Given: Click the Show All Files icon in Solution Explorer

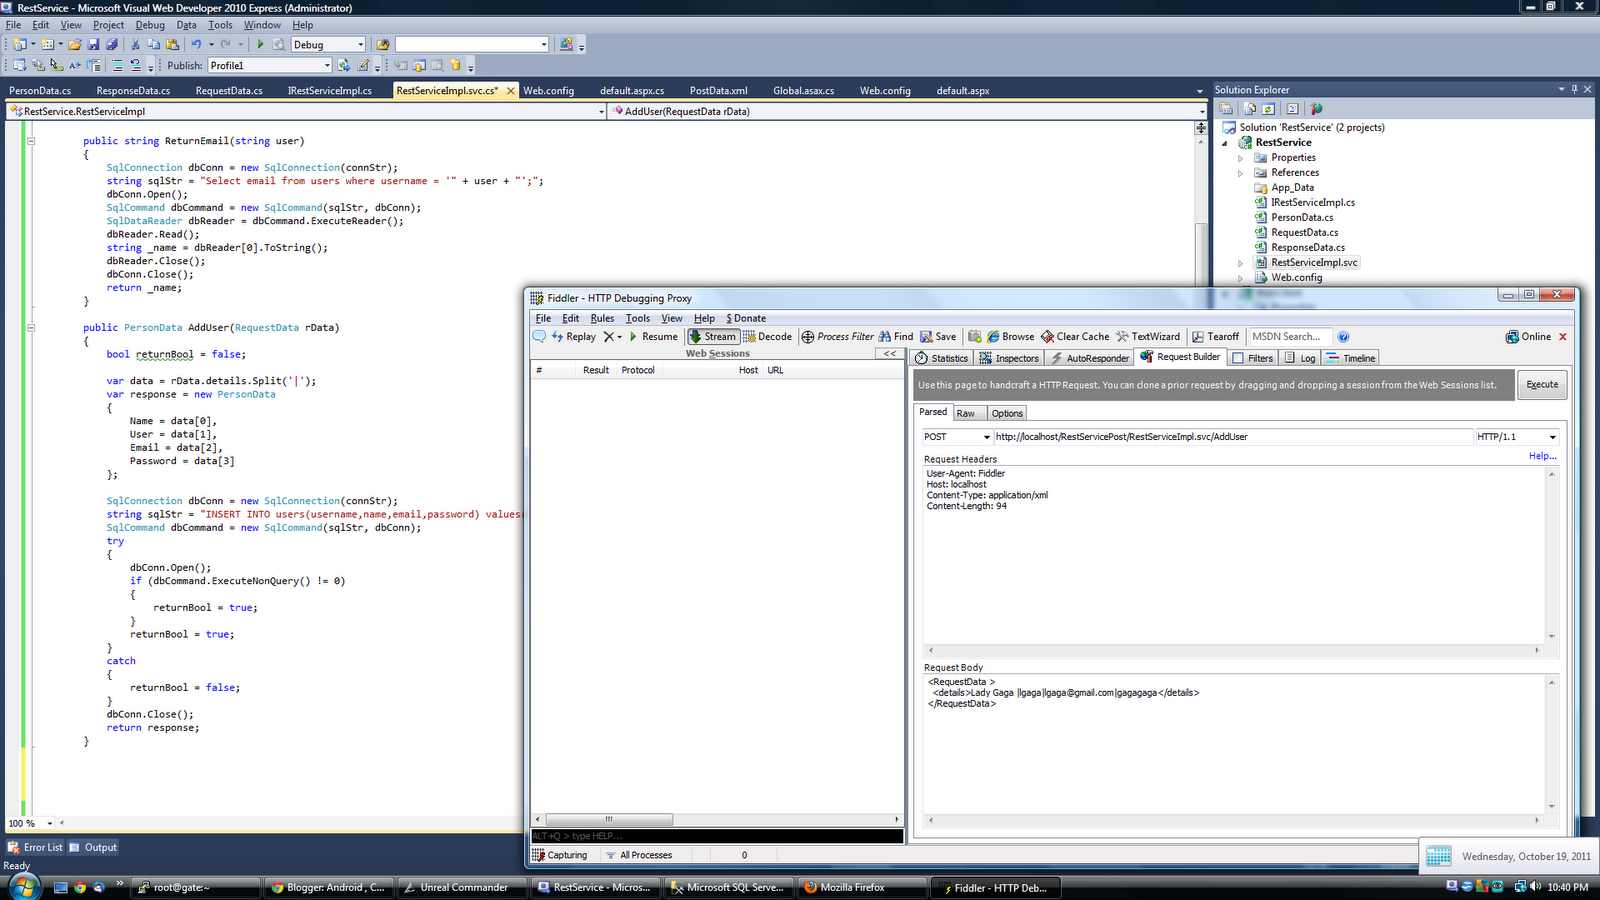Looking at the screenshot, I should [x=1249, y=108].
